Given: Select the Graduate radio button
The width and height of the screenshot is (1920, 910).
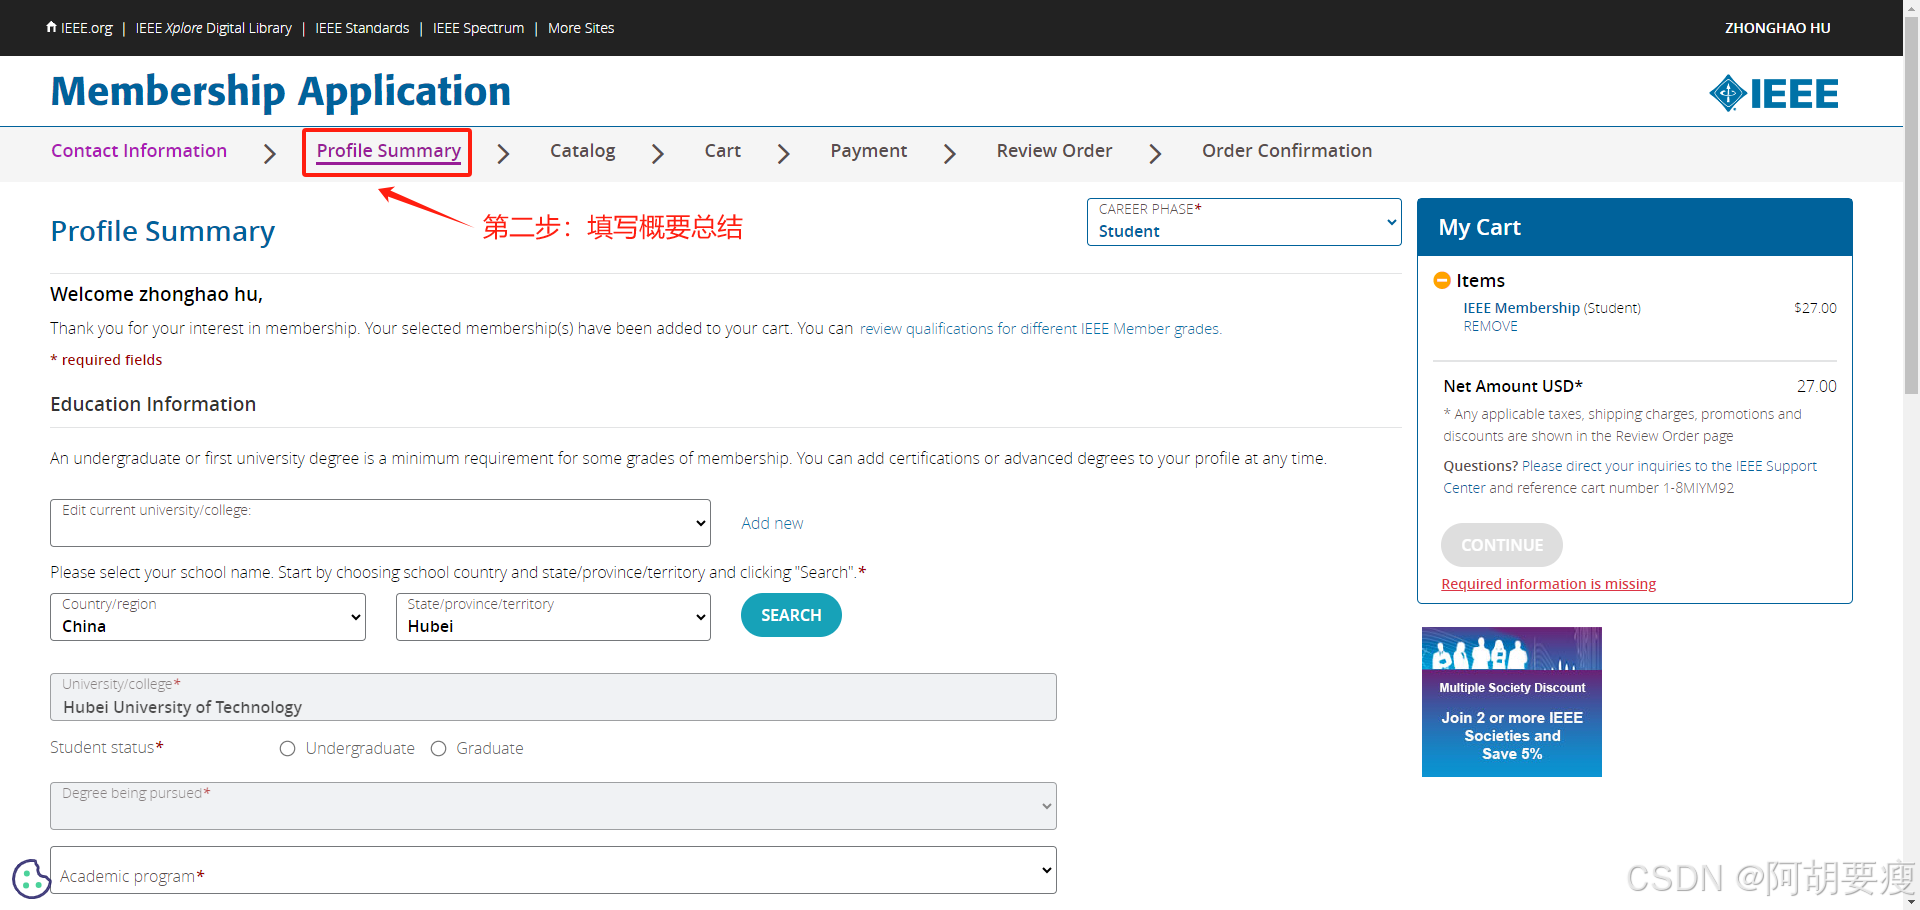Looking at the screenshot, I should (x=438, y=748).
